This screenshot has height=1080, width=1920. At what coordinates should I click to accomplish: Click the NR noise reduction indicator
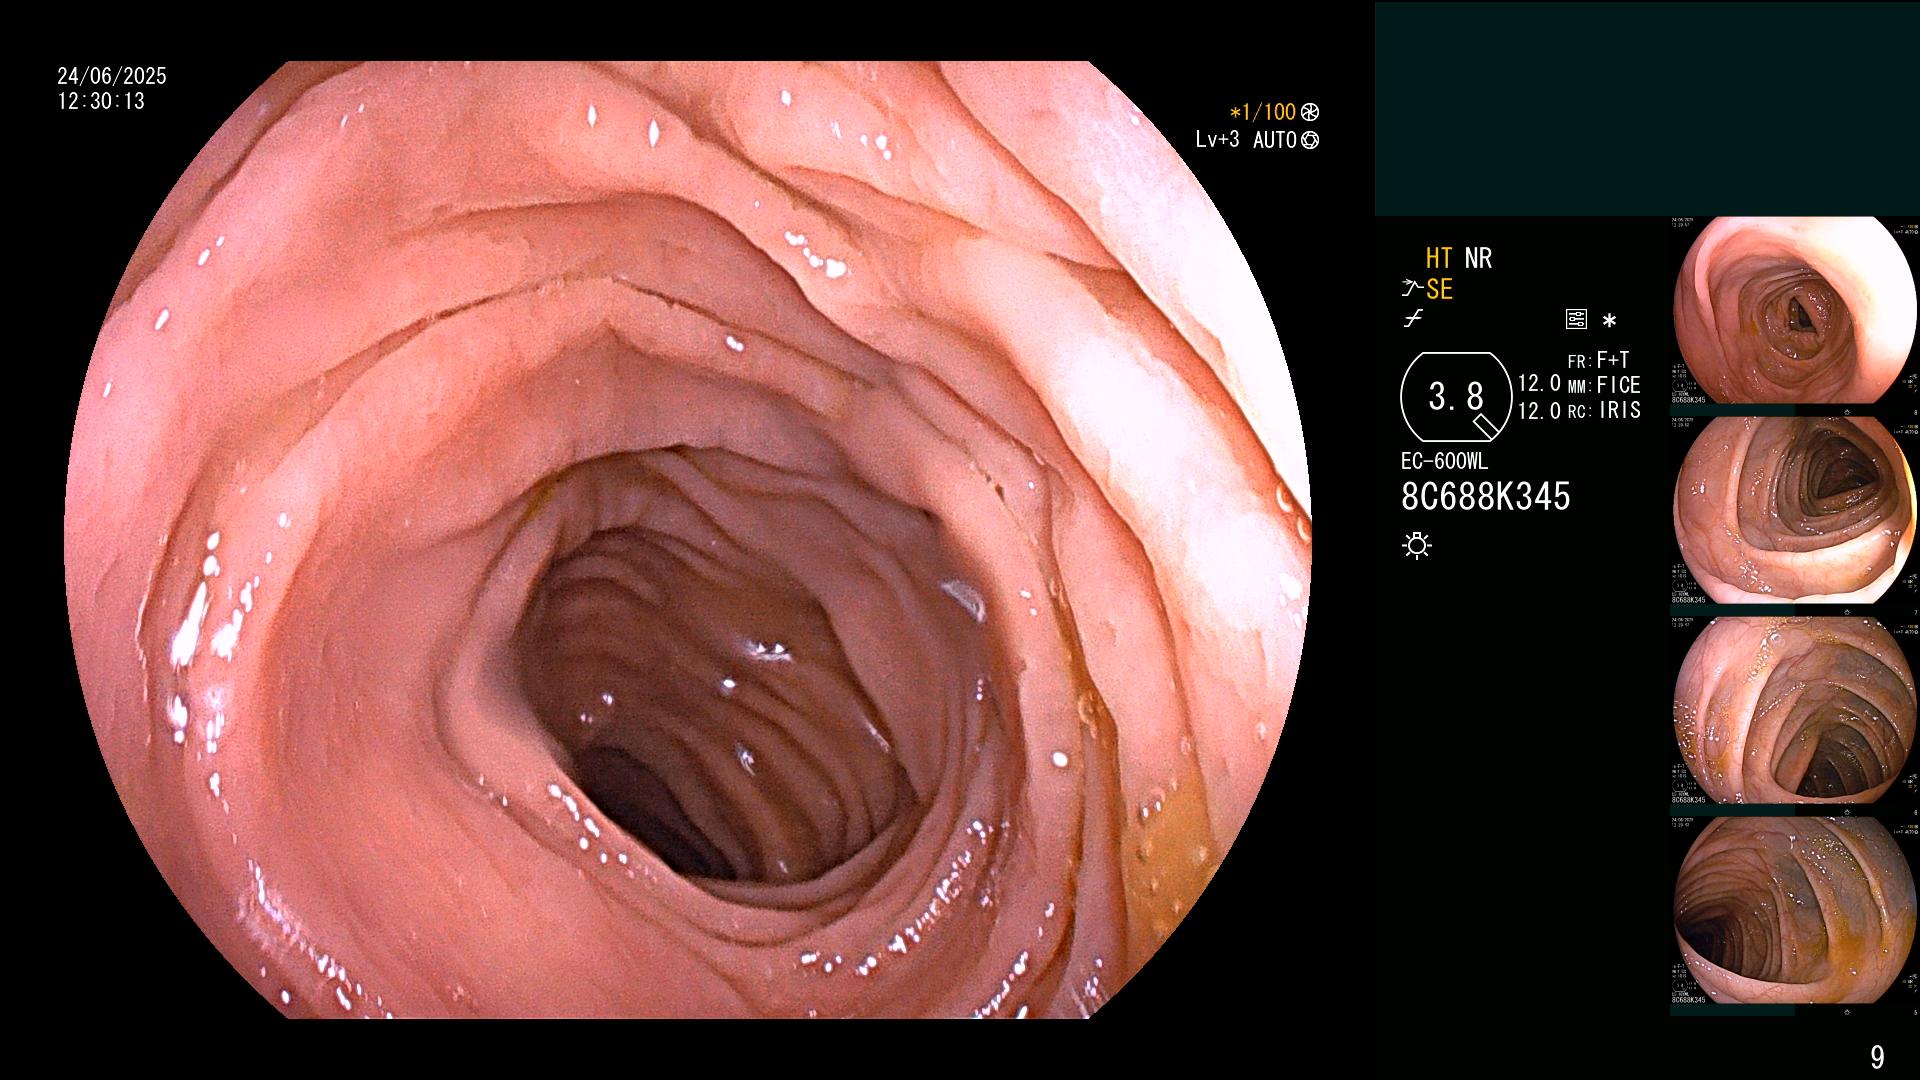[x=1478, y=259]
